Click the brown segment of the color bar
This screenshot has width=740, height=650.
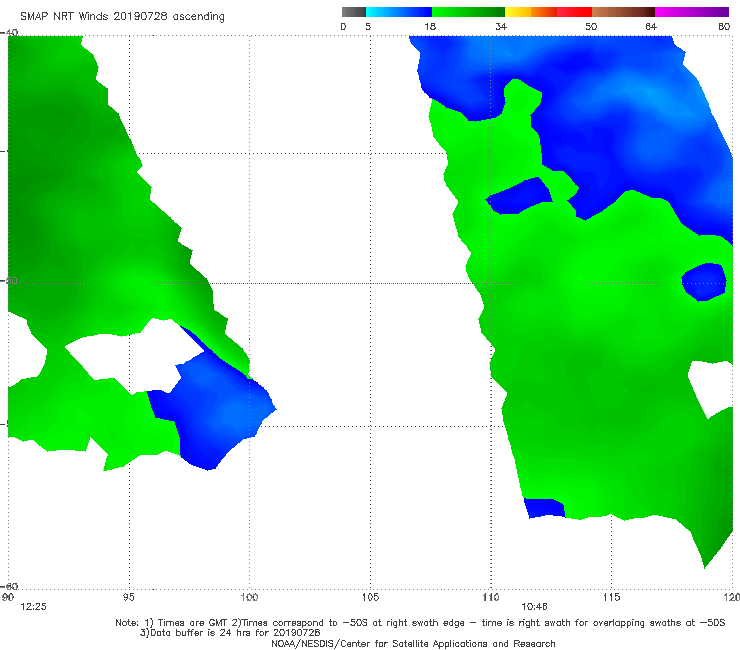click(x=623, y=12)
